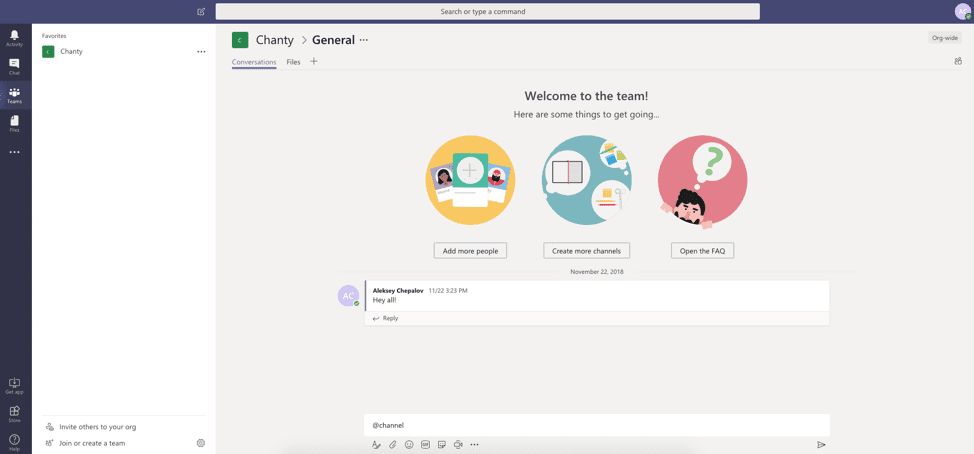Open more messaging extensions

tap(475, 444)
